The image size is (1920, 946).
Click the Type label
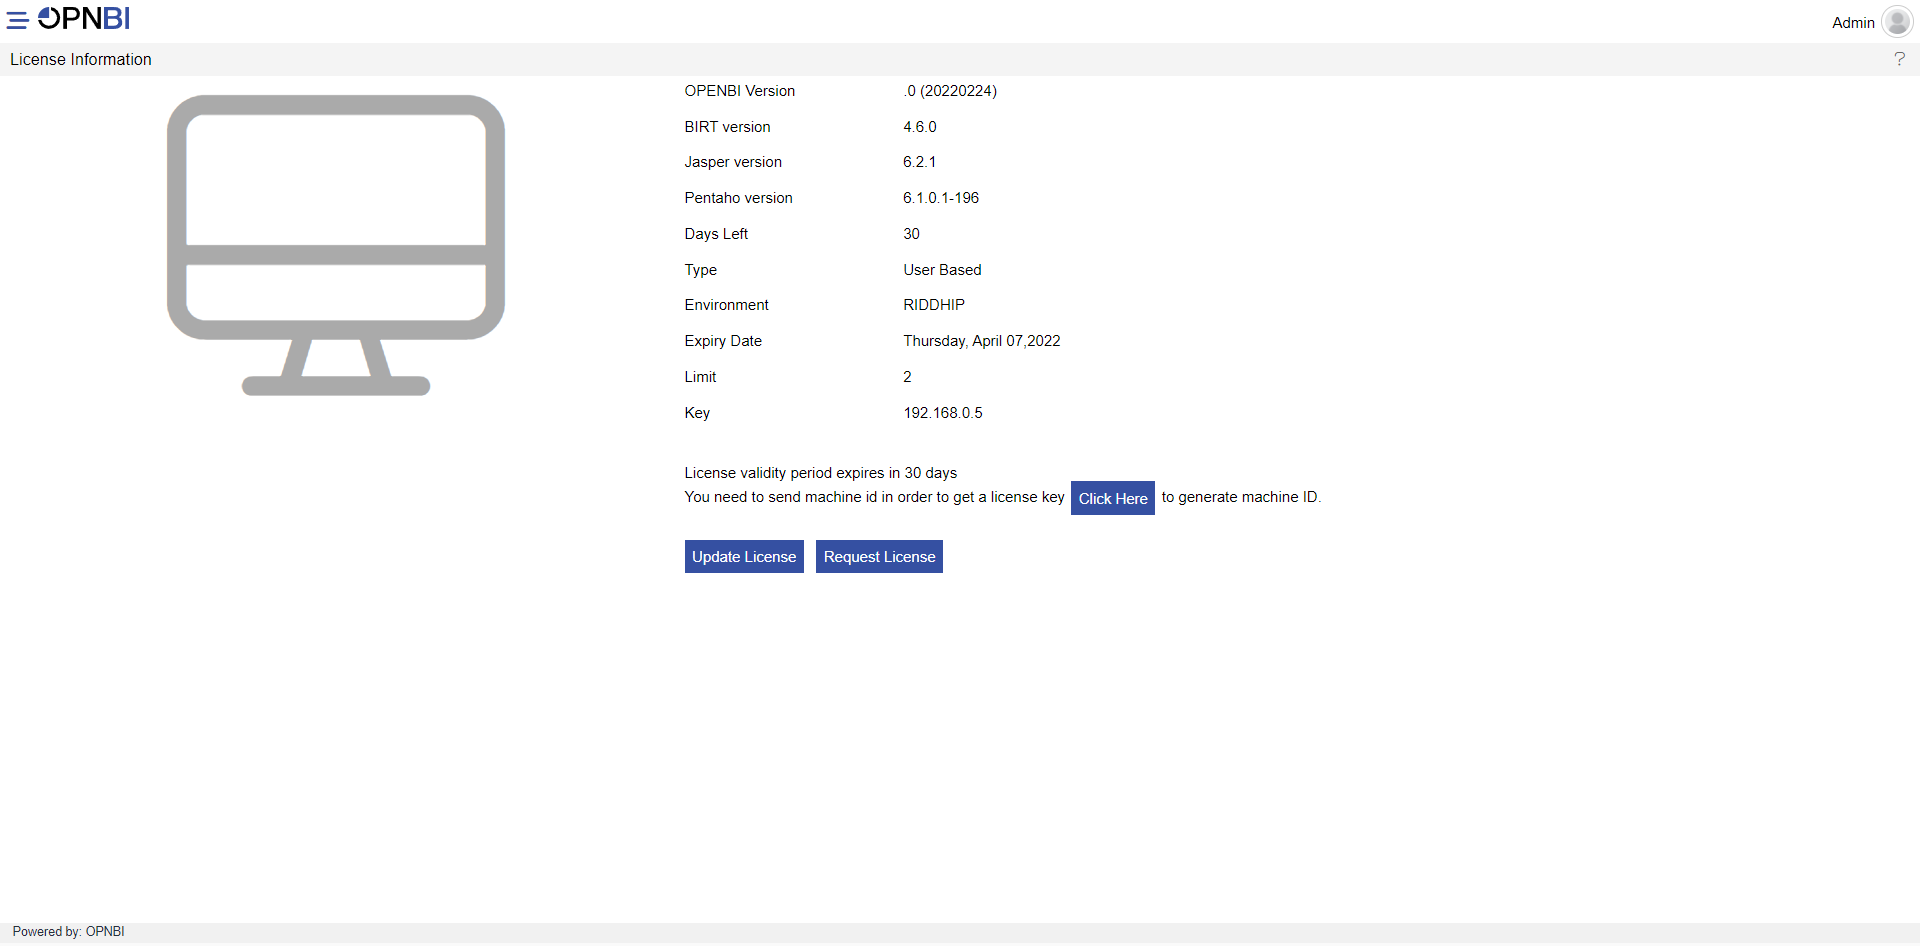point(700,270)
